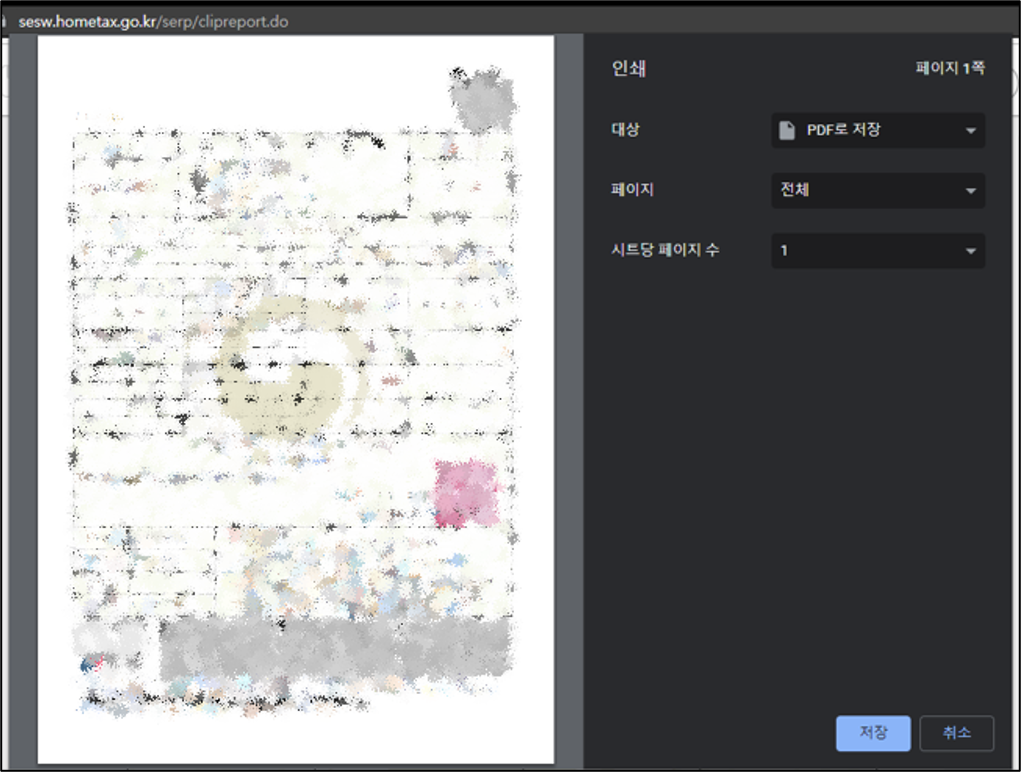Click the 인쇄 dialog title text
This screenshot has width=1021, height=772.
point(628,68)
